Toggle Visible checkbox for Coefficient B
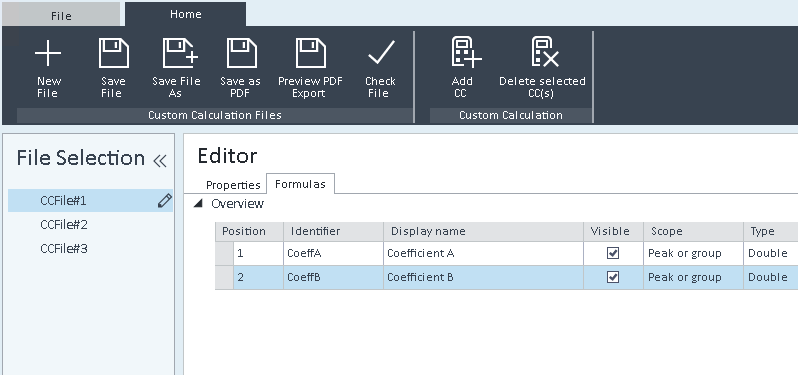798x375 pixels. click(x=613, y=277)
